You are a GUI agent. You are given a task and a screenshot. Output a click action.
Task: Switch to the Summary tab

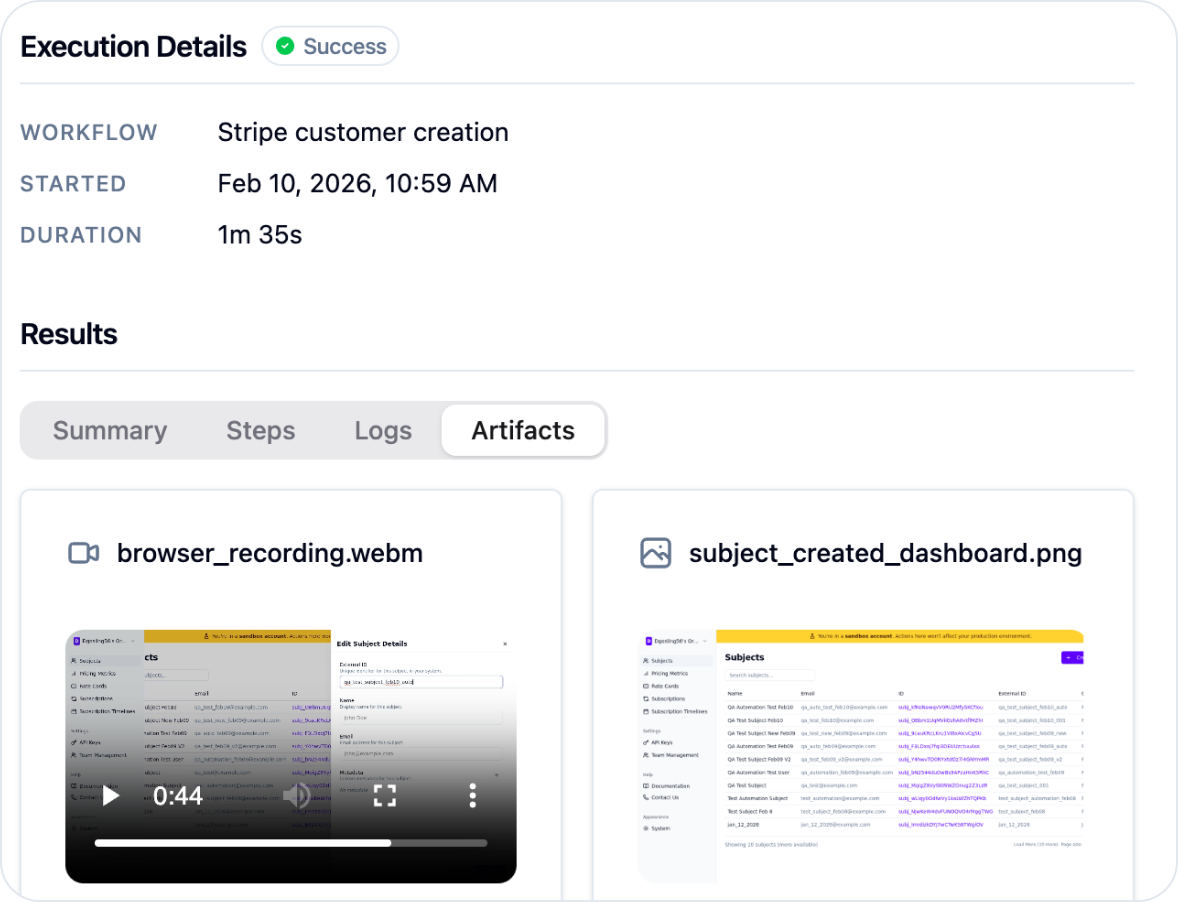pyautogui.click(x=110, y=430)
